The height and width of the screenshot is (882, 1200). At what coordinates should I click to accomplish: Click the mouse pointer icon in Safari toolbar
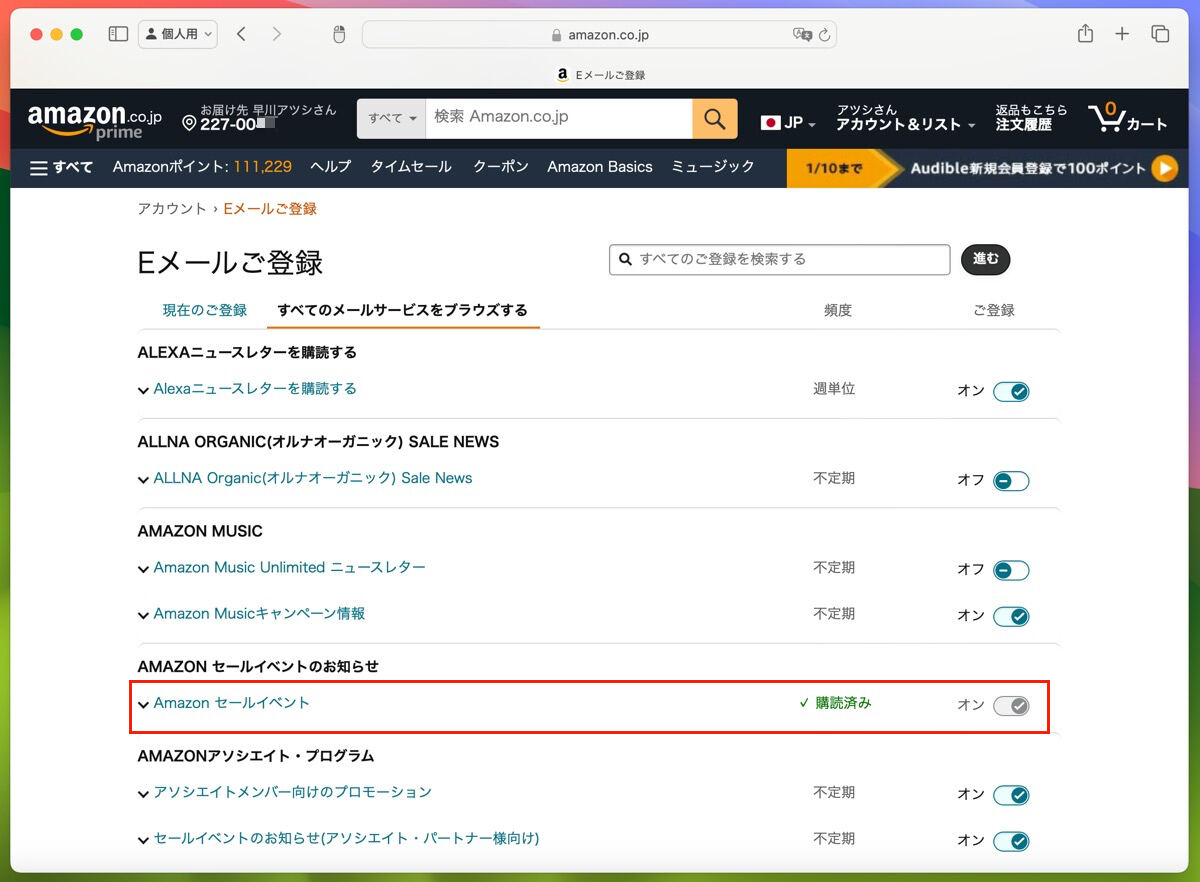(339, 35)
